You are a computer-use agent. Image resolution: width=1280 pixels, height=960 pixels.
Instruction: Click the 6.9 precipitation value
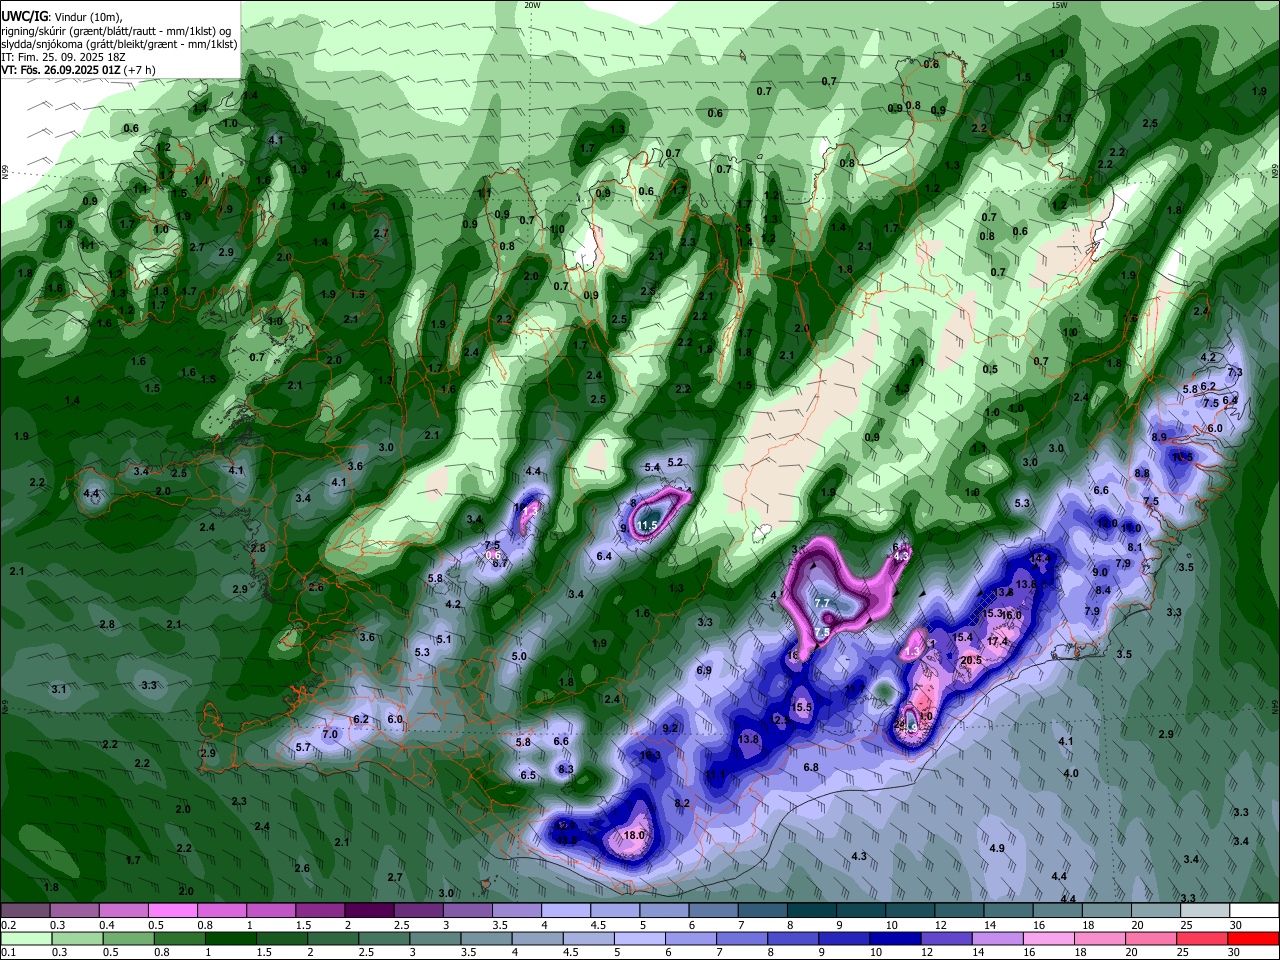pyautogui.click(x=704, y=670)
